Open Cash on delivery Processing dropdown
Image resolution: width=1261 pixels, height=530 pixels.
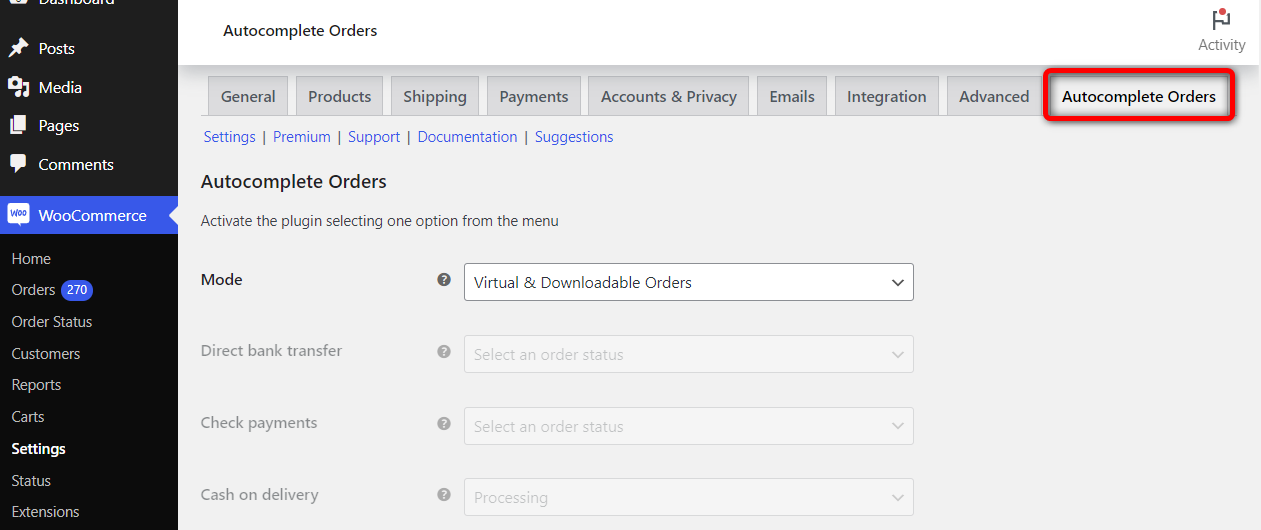pyautogui.click(x=689, y=497)
